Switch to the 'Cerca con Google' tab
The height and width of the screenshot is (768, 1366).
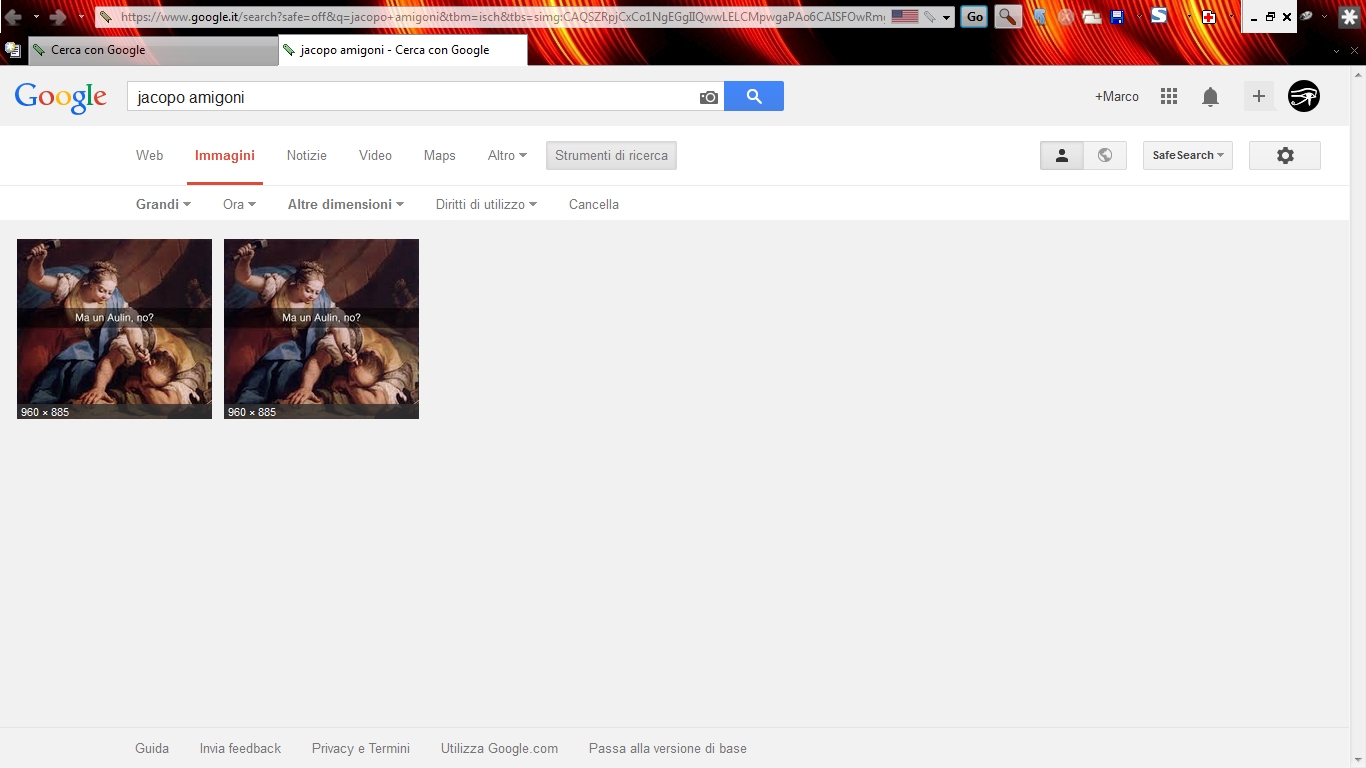tap(153, 50)
